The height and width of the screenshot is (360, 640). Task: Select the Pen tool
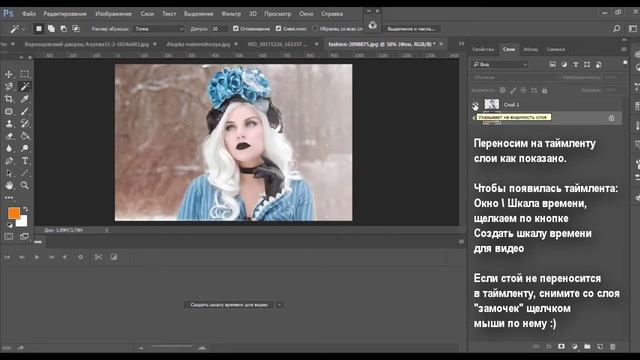point(9,161)
